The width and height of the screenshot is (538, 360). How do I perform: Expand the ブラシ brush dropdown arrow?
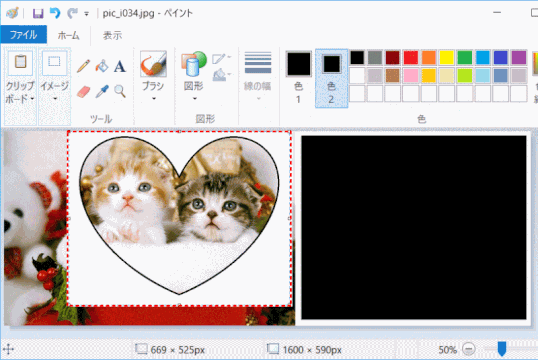point(153,99)
